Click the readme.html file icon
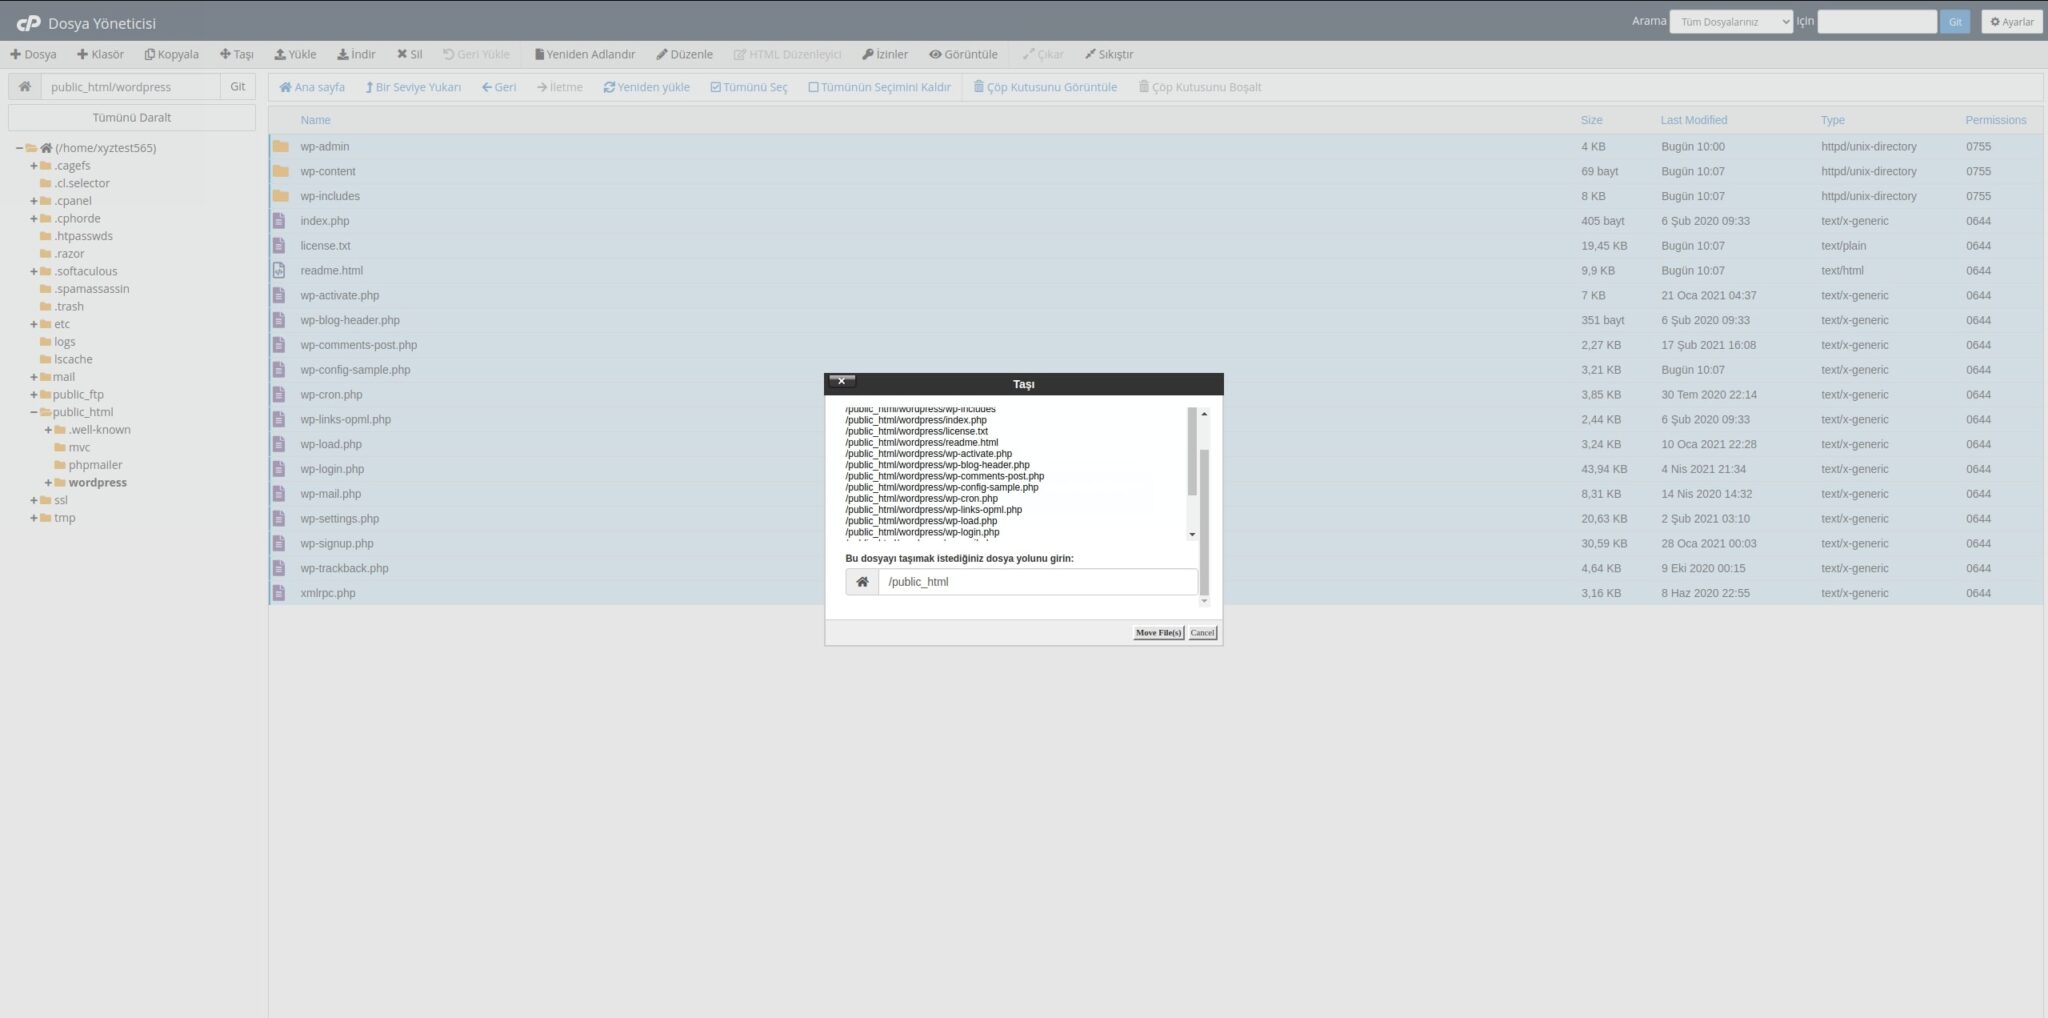2048x1018 pixels. tap(279, 270)
